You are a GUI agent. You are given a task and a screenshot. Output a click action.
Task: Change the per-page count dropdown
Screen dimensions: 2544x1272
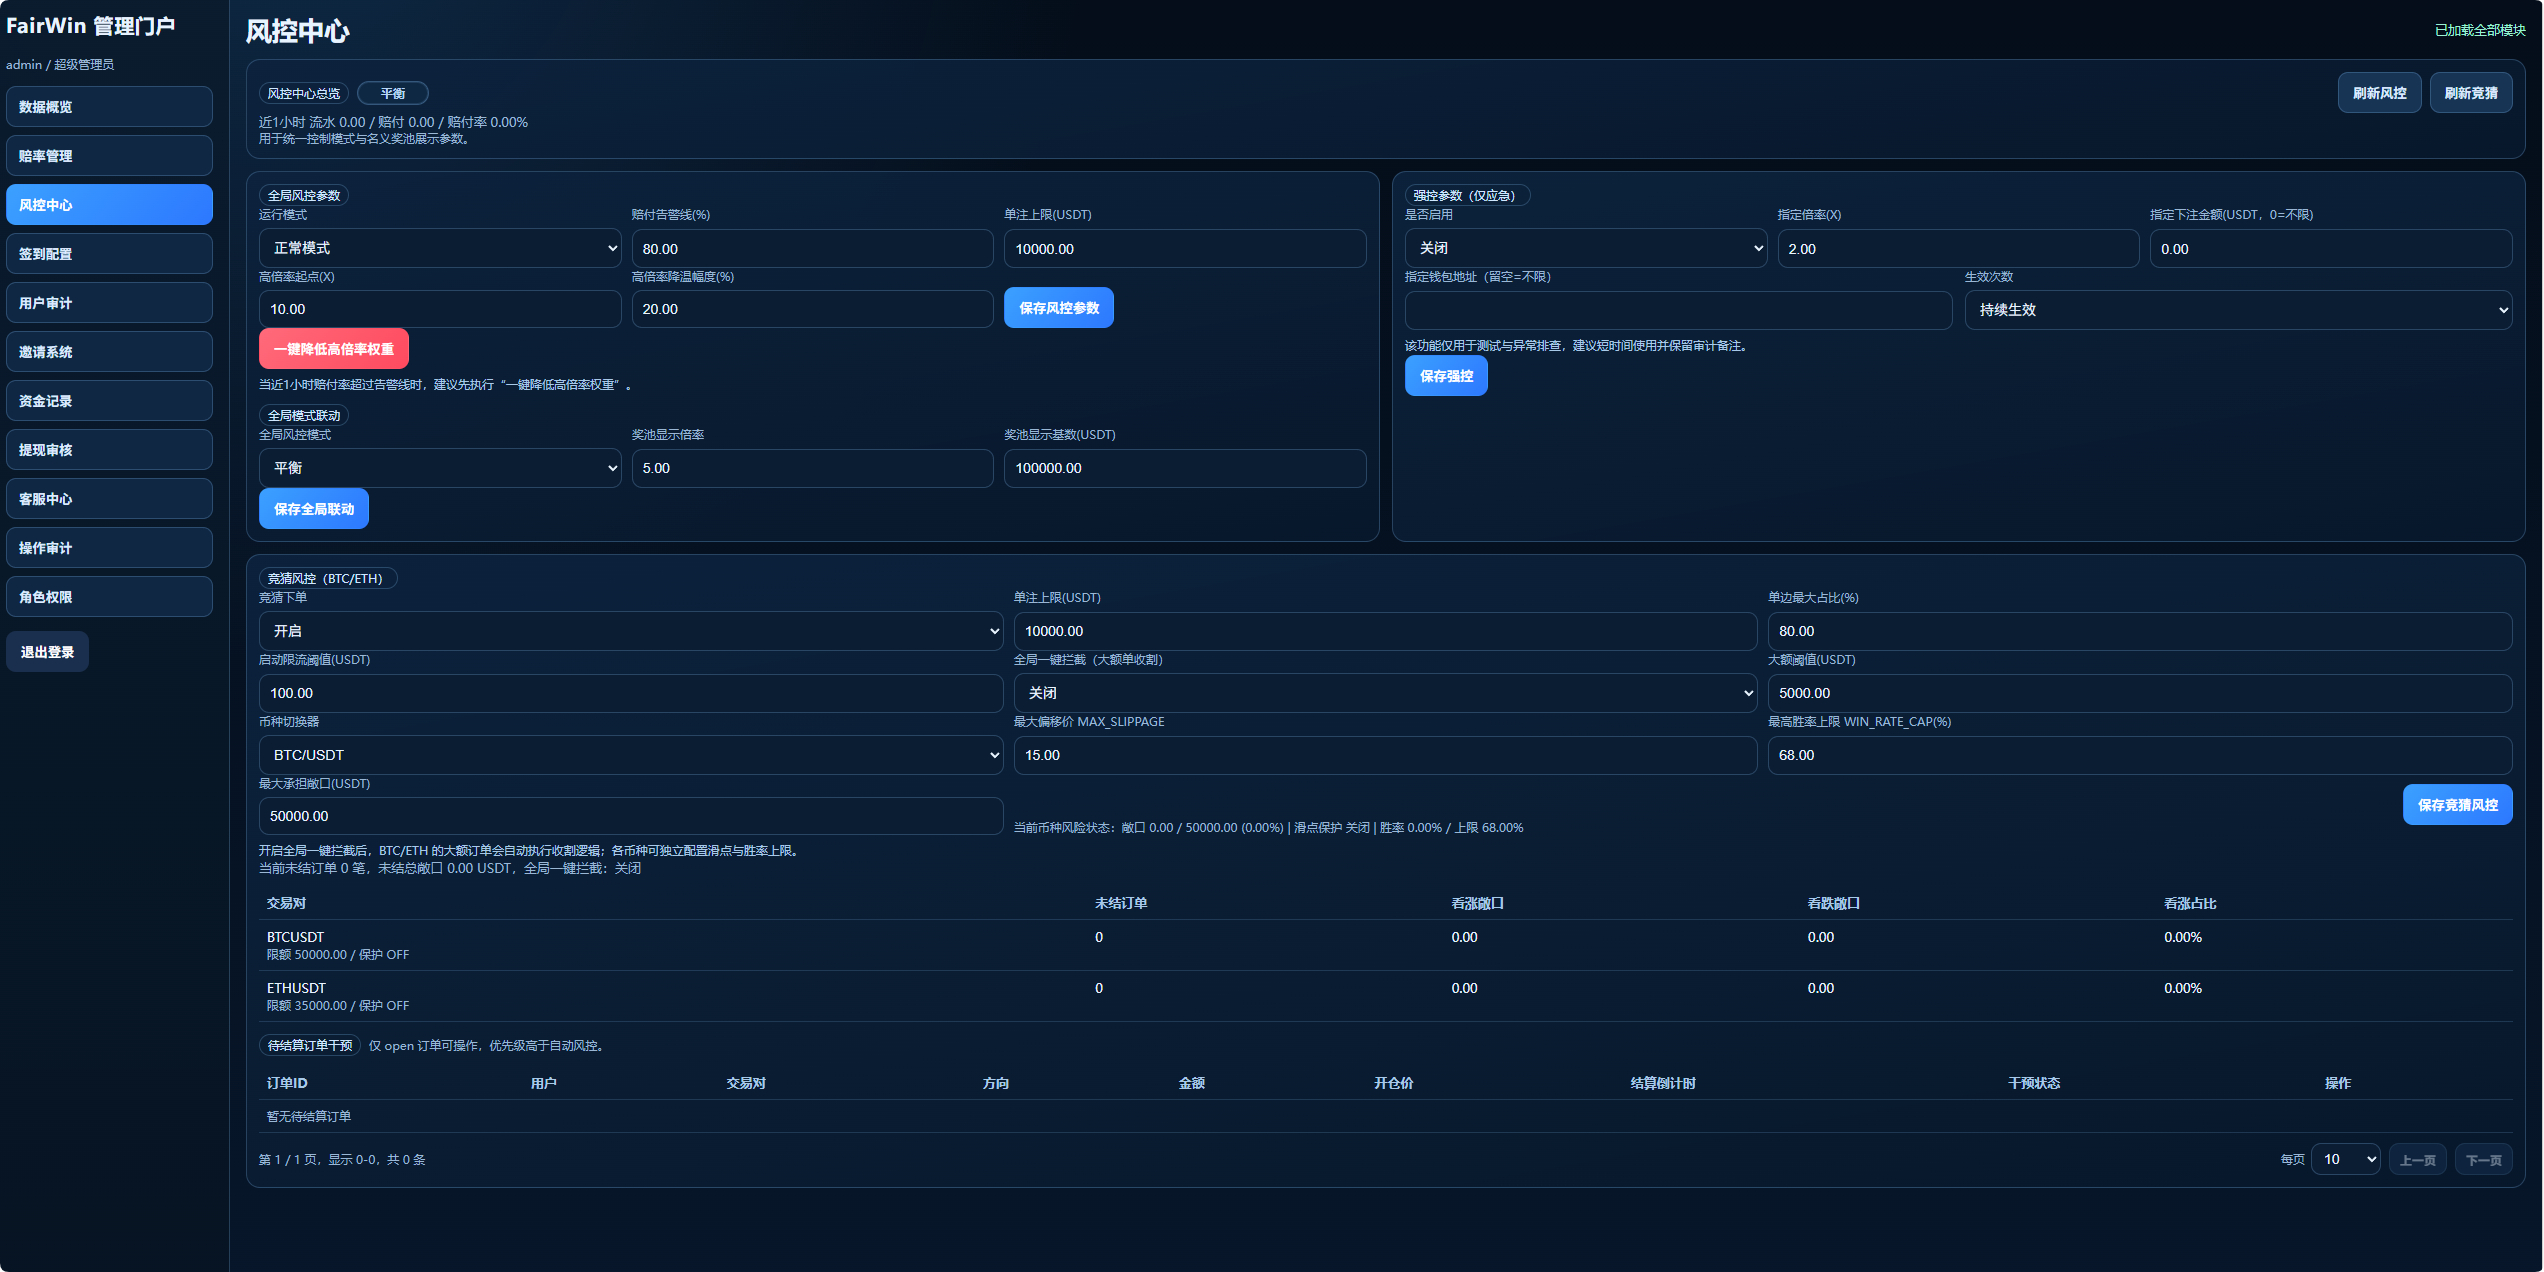click(x=2345, y=1159)
